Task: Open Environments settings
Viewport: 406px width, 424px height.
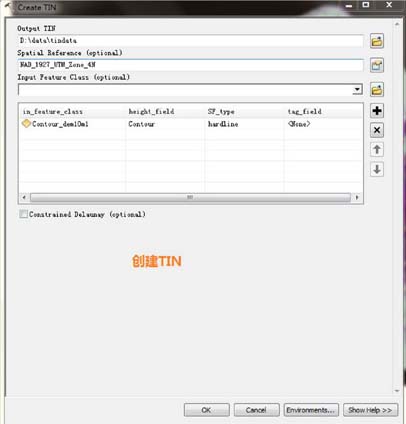Action: tap(311, 410)
